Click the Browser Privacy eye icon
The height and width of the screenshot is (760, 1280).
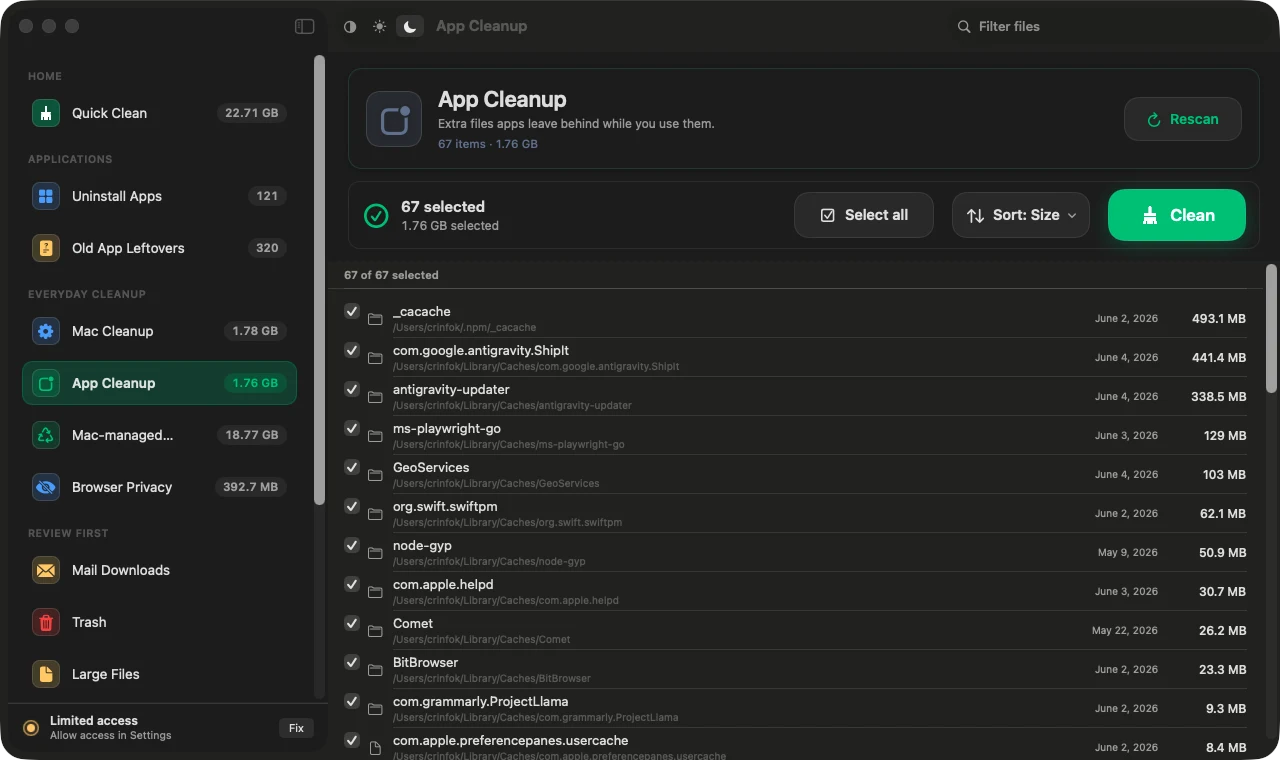click(46, 487)
